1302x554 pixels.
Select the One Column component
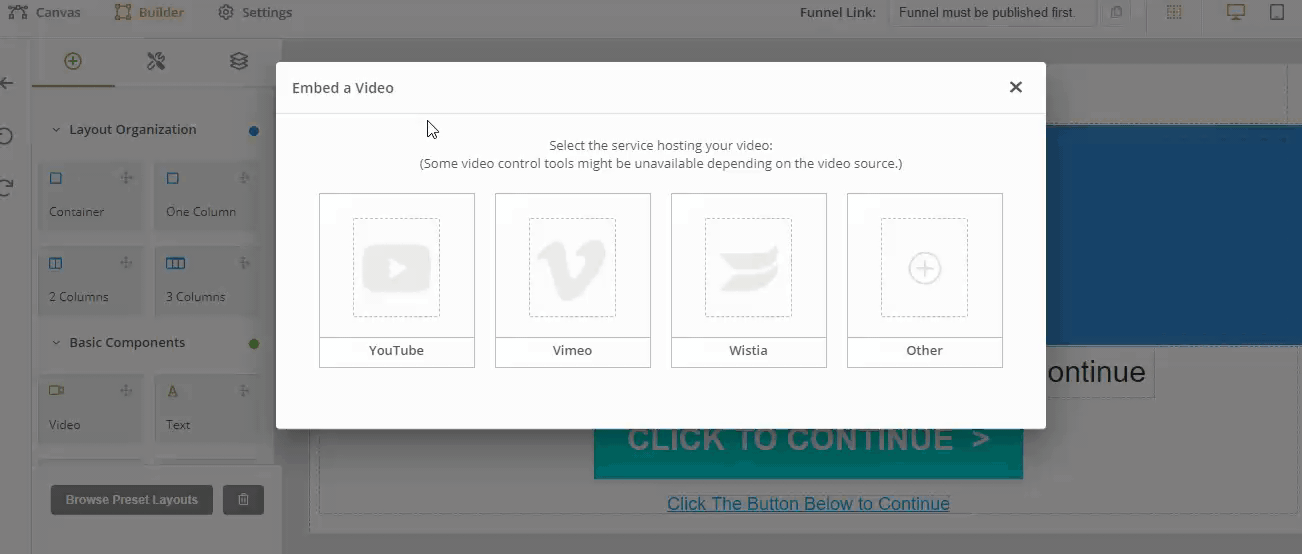tap(207, 195)
